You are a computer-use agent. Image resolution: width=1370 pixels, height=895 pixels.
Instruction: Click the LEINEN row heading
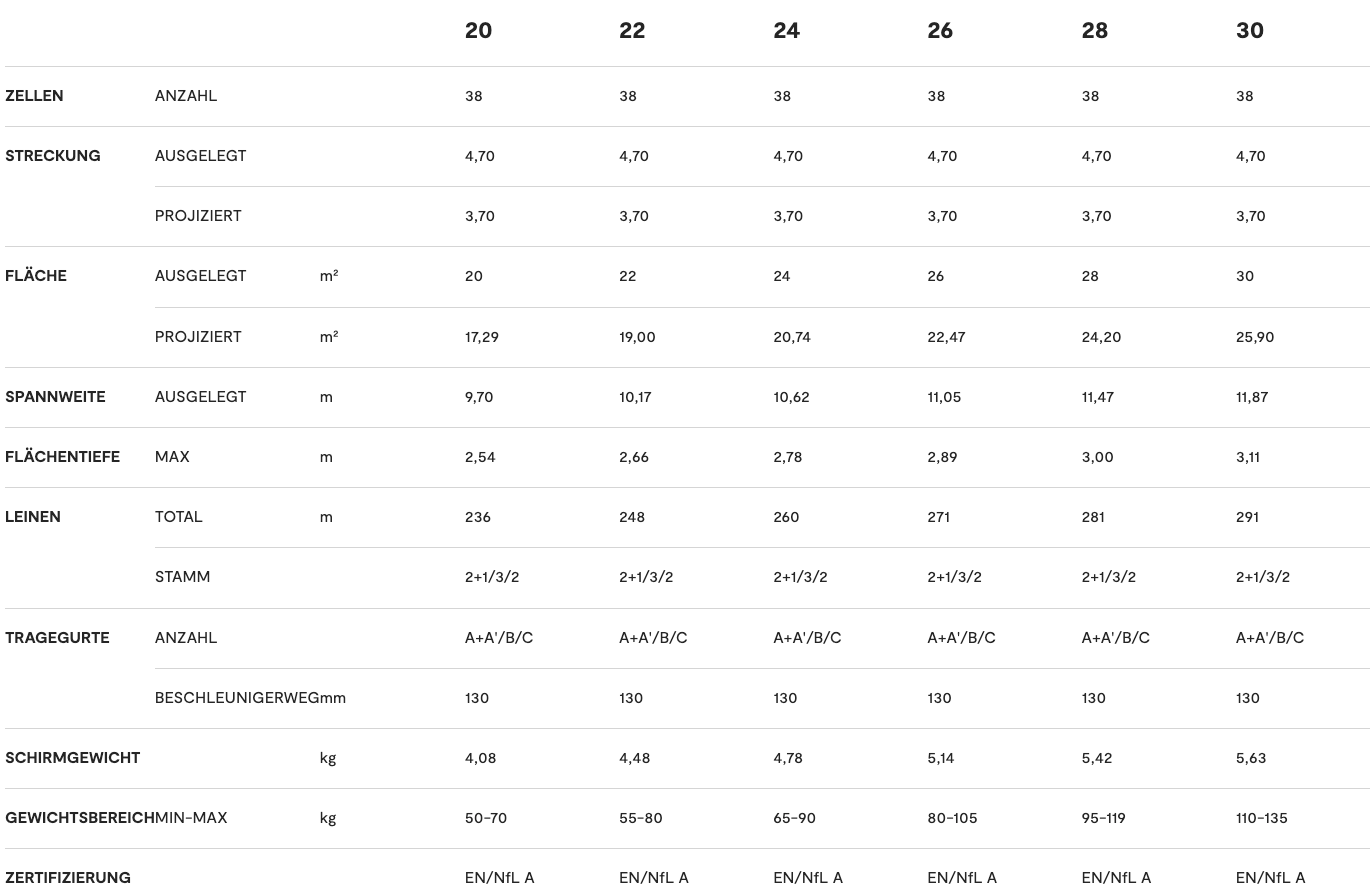(33, 517)
